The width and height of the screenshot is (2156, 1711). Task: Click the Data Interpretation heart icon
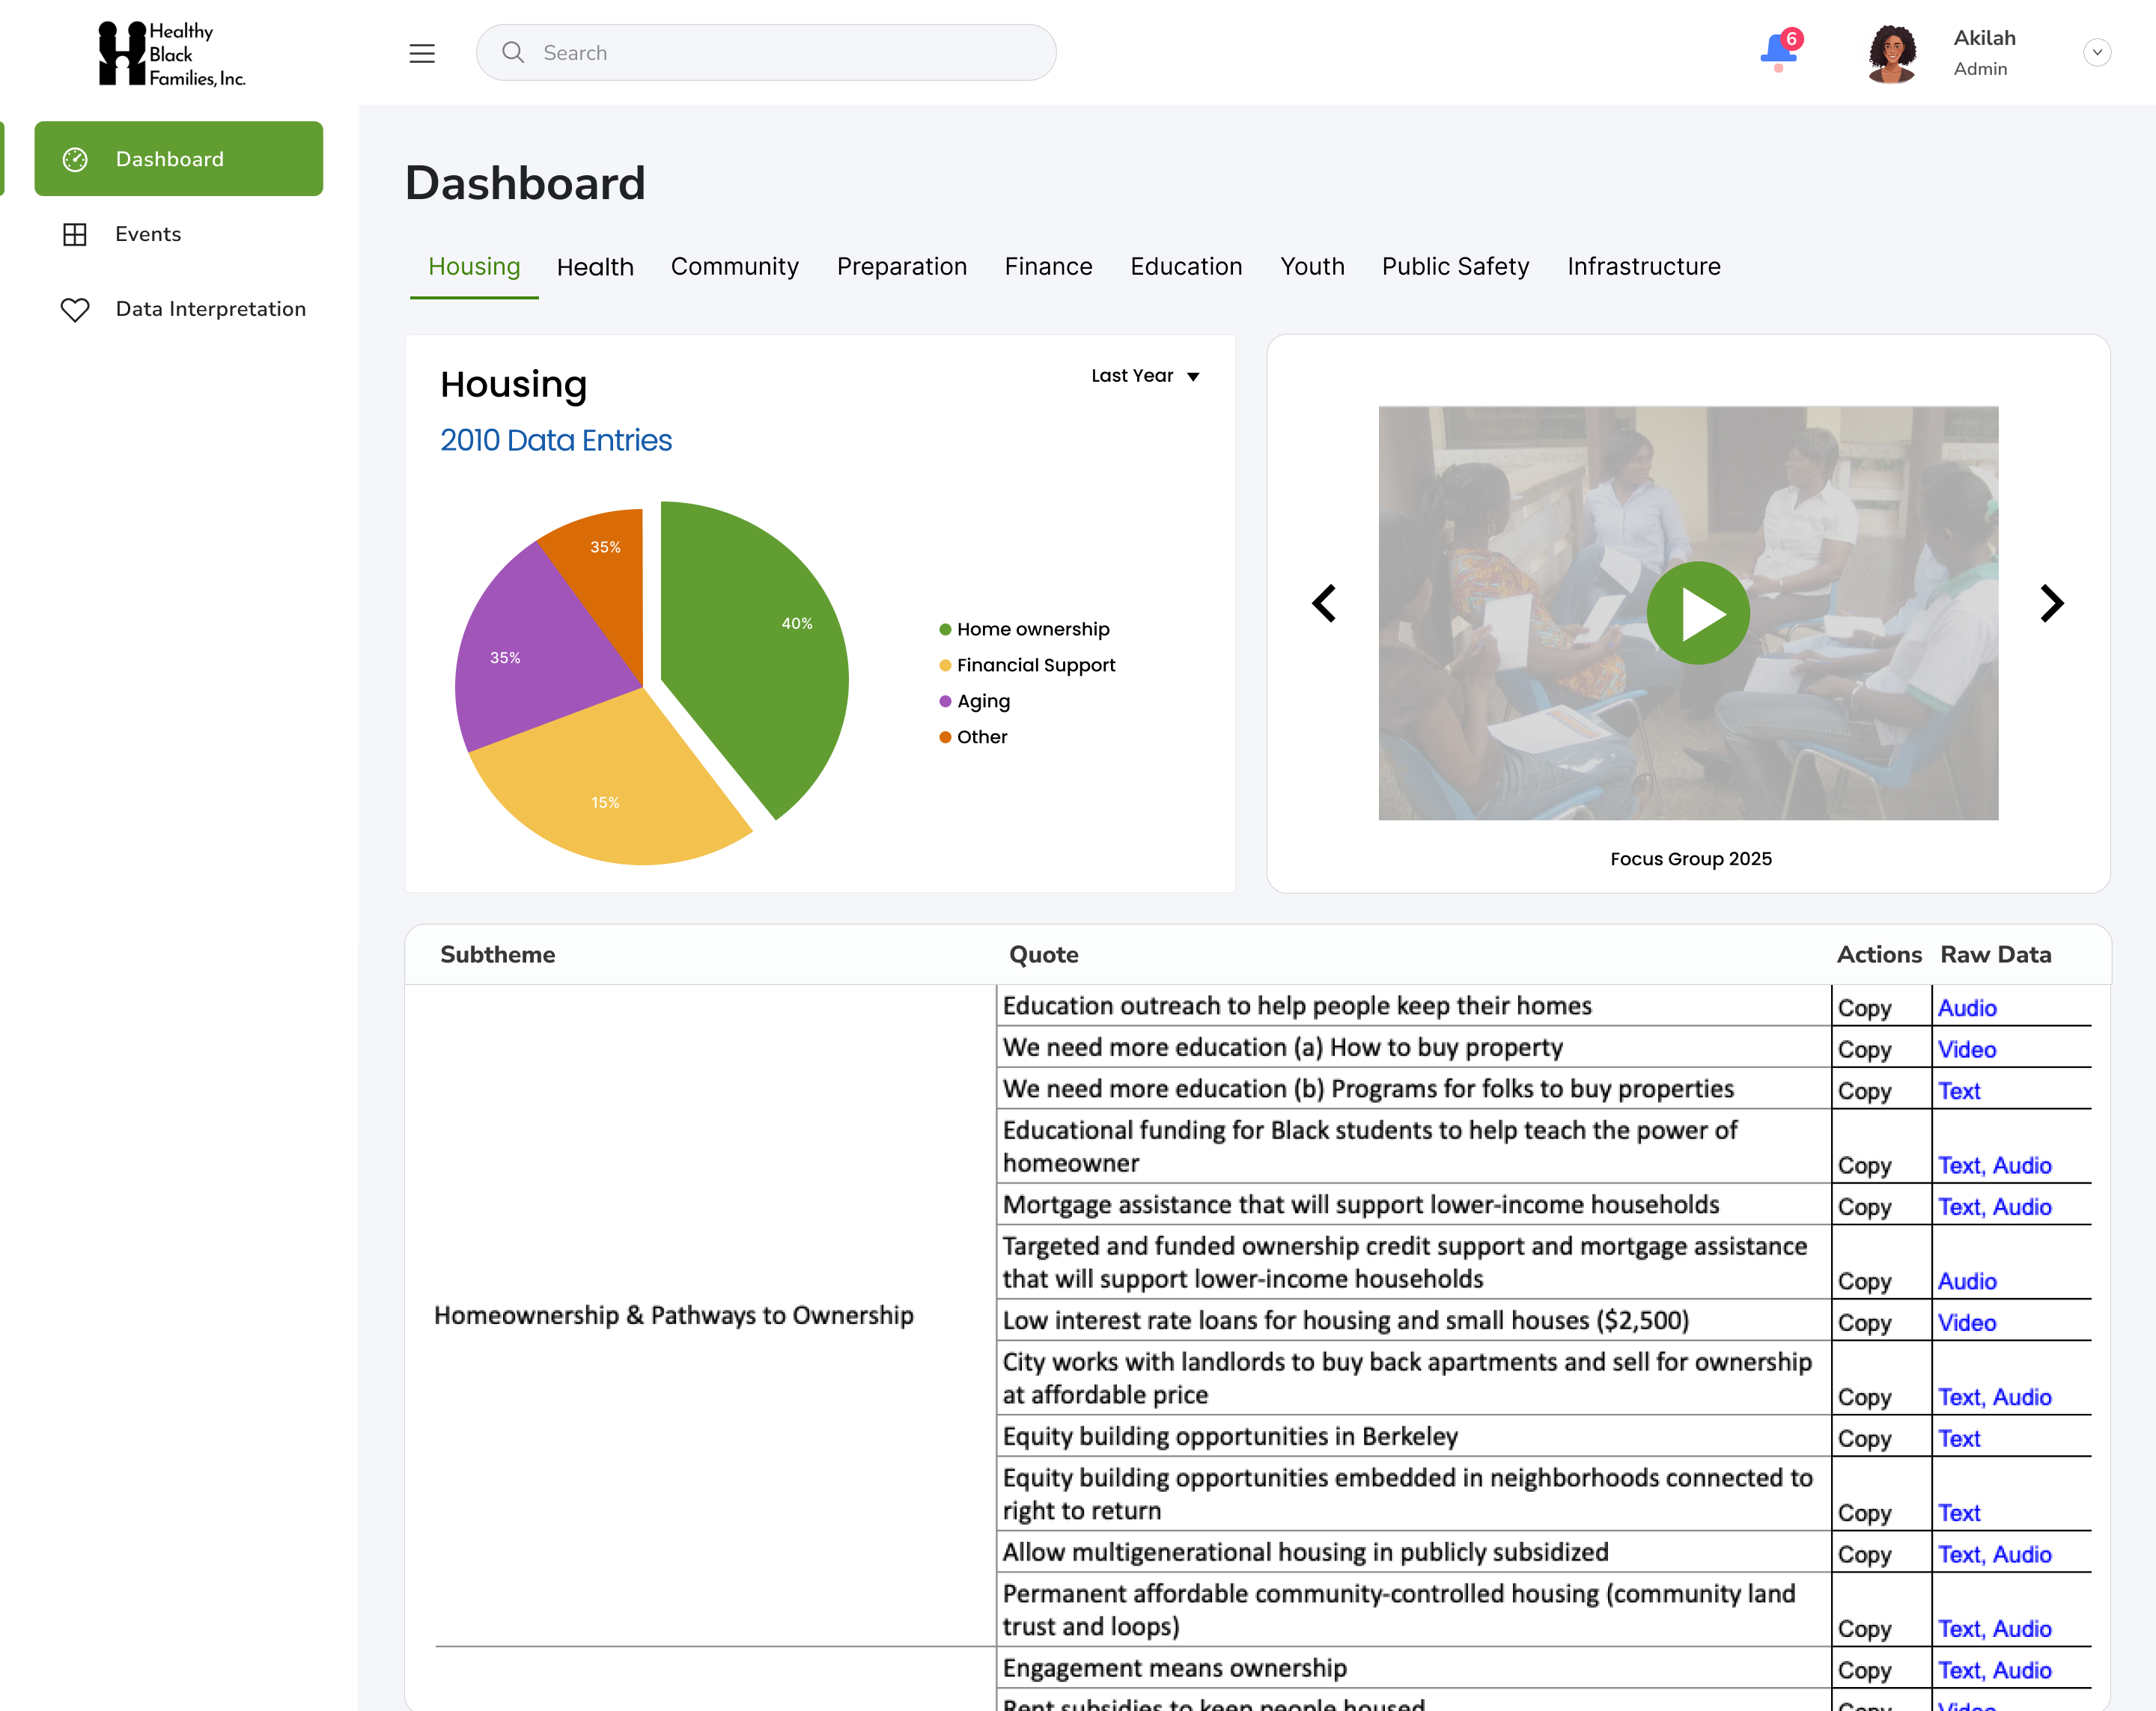[x=75, y=309]
